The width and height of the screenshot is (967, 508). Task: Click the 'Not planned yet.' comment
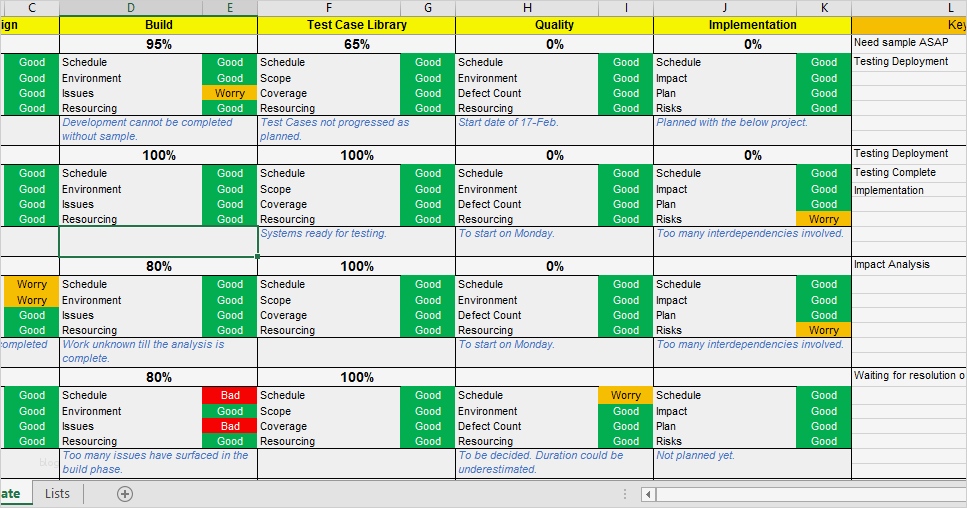click(x=752, y=463)
